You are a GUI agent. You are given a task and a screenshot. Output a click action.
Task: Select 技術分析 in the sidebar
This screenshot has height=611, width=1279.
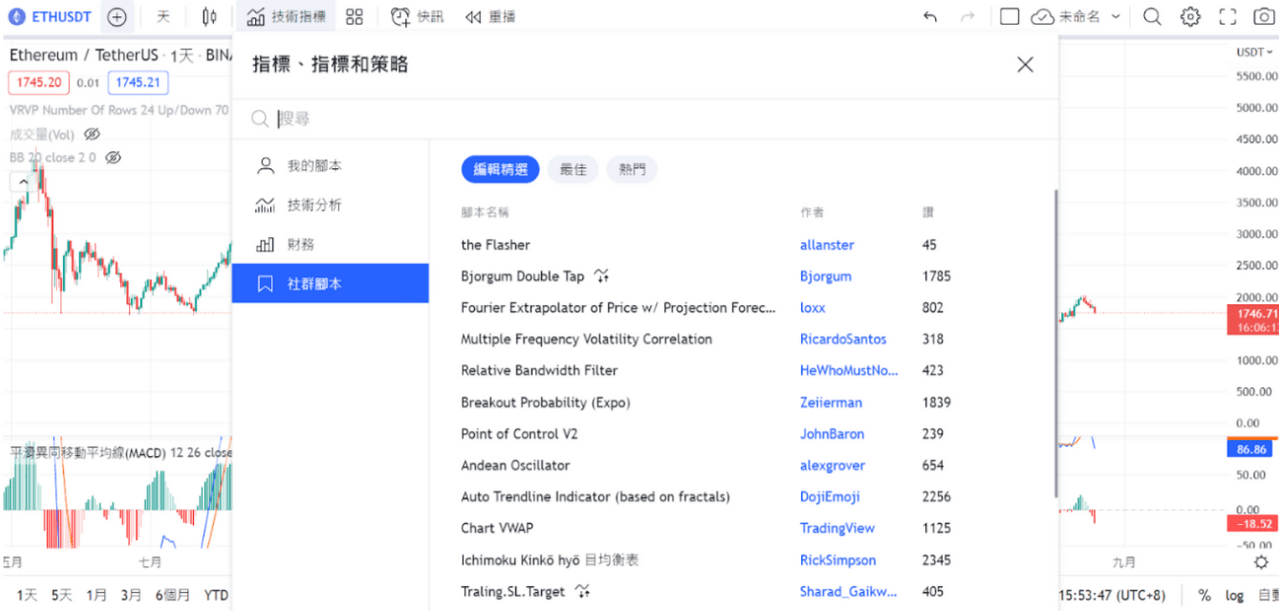(x=330, y=205)
